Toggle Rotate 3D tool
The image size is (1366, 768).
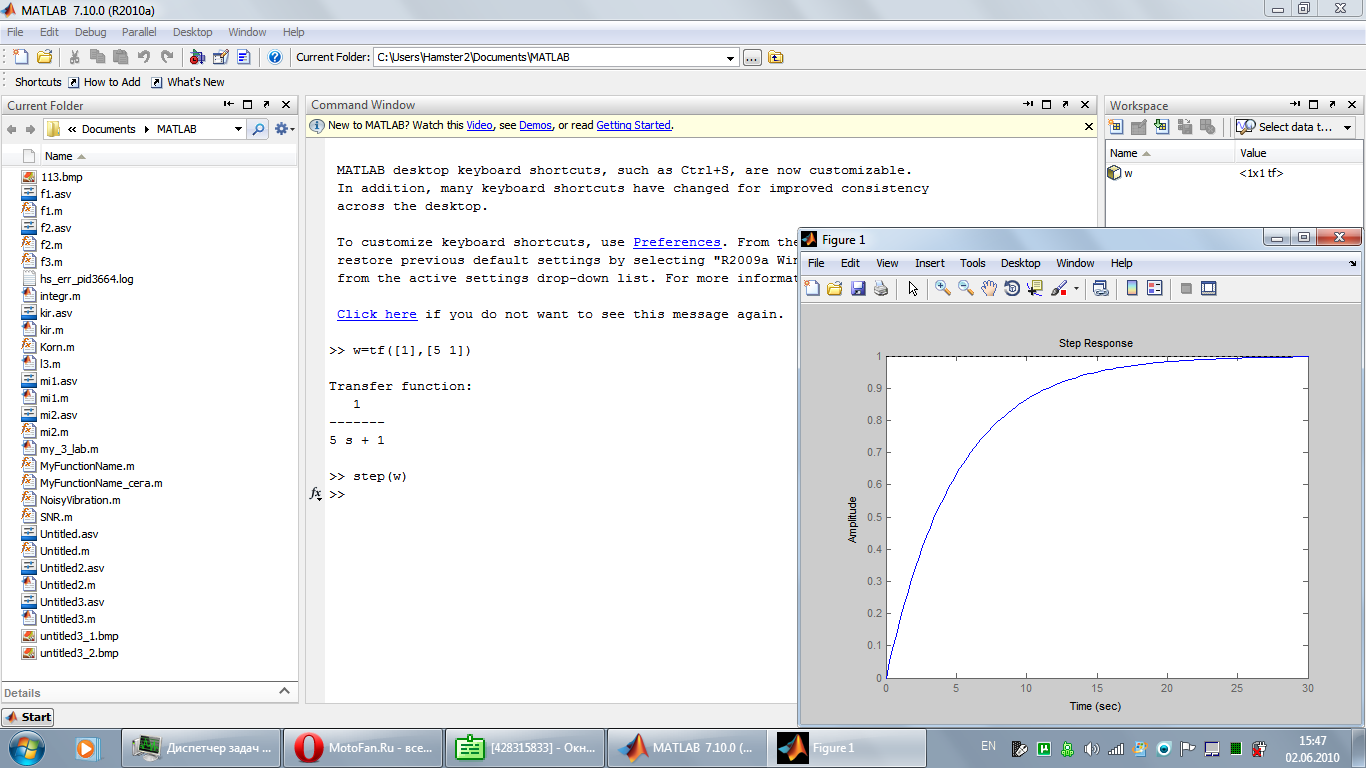pos(1012,288)
